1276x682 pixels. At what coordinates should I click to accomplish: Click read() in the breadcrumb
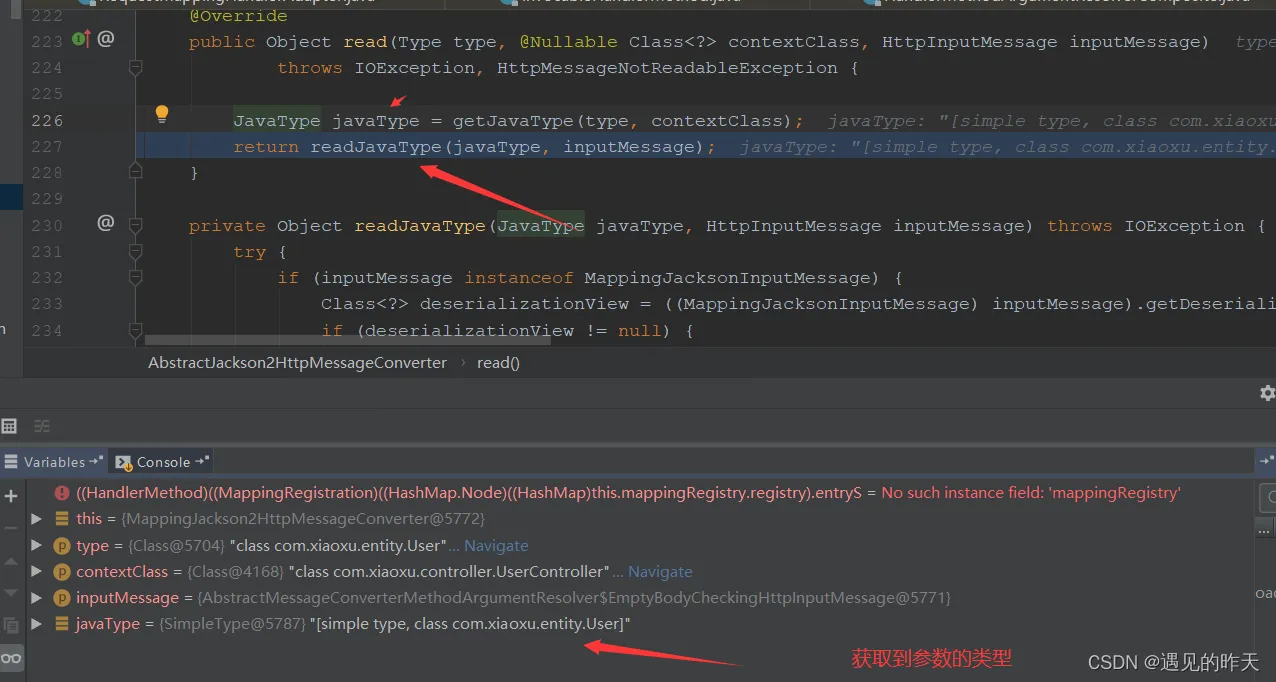(498, 363)
